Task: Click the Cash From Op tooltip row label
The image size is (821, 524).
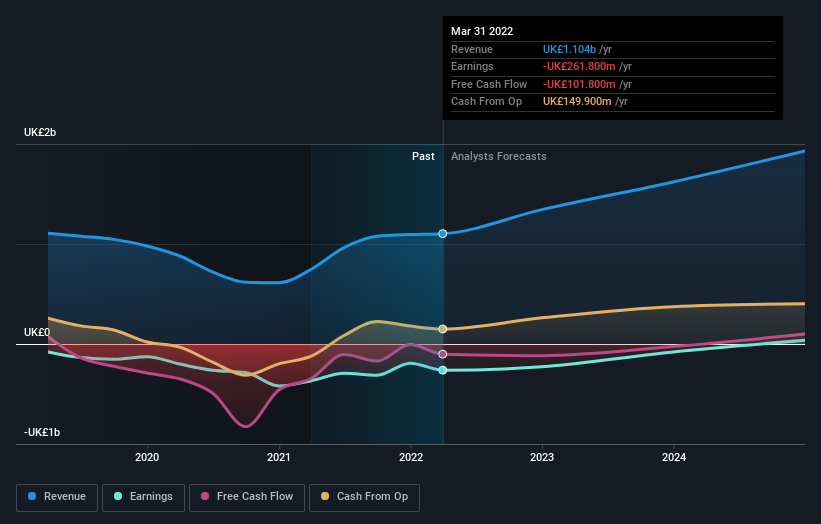Action: pyautogui.click(x=486, y=102)
